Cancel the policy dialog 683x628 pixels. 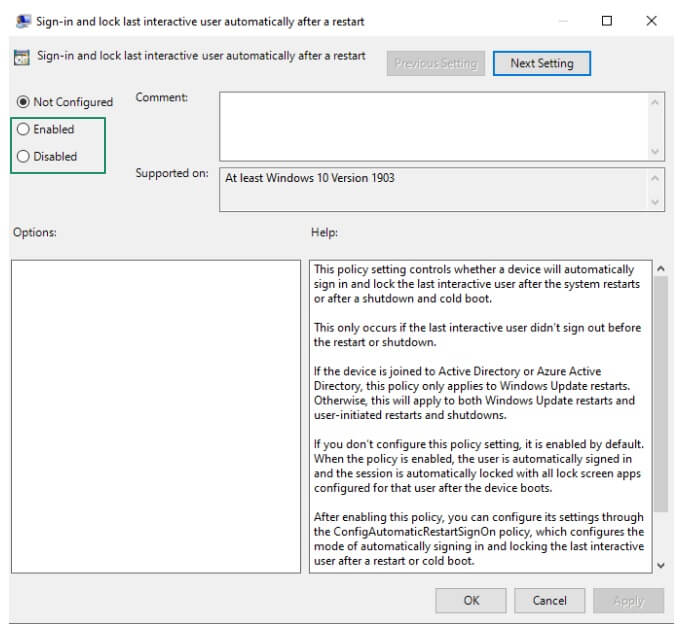coord(549,601)
